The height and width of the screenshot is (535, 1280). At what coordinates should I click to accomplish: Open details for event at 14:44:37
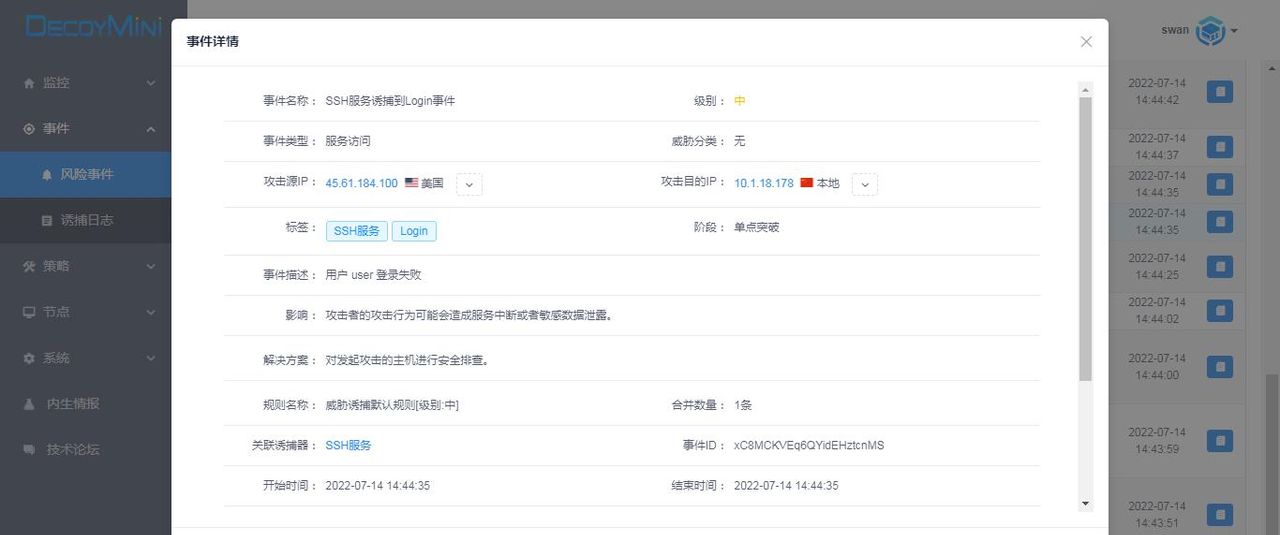[1219, 147]
